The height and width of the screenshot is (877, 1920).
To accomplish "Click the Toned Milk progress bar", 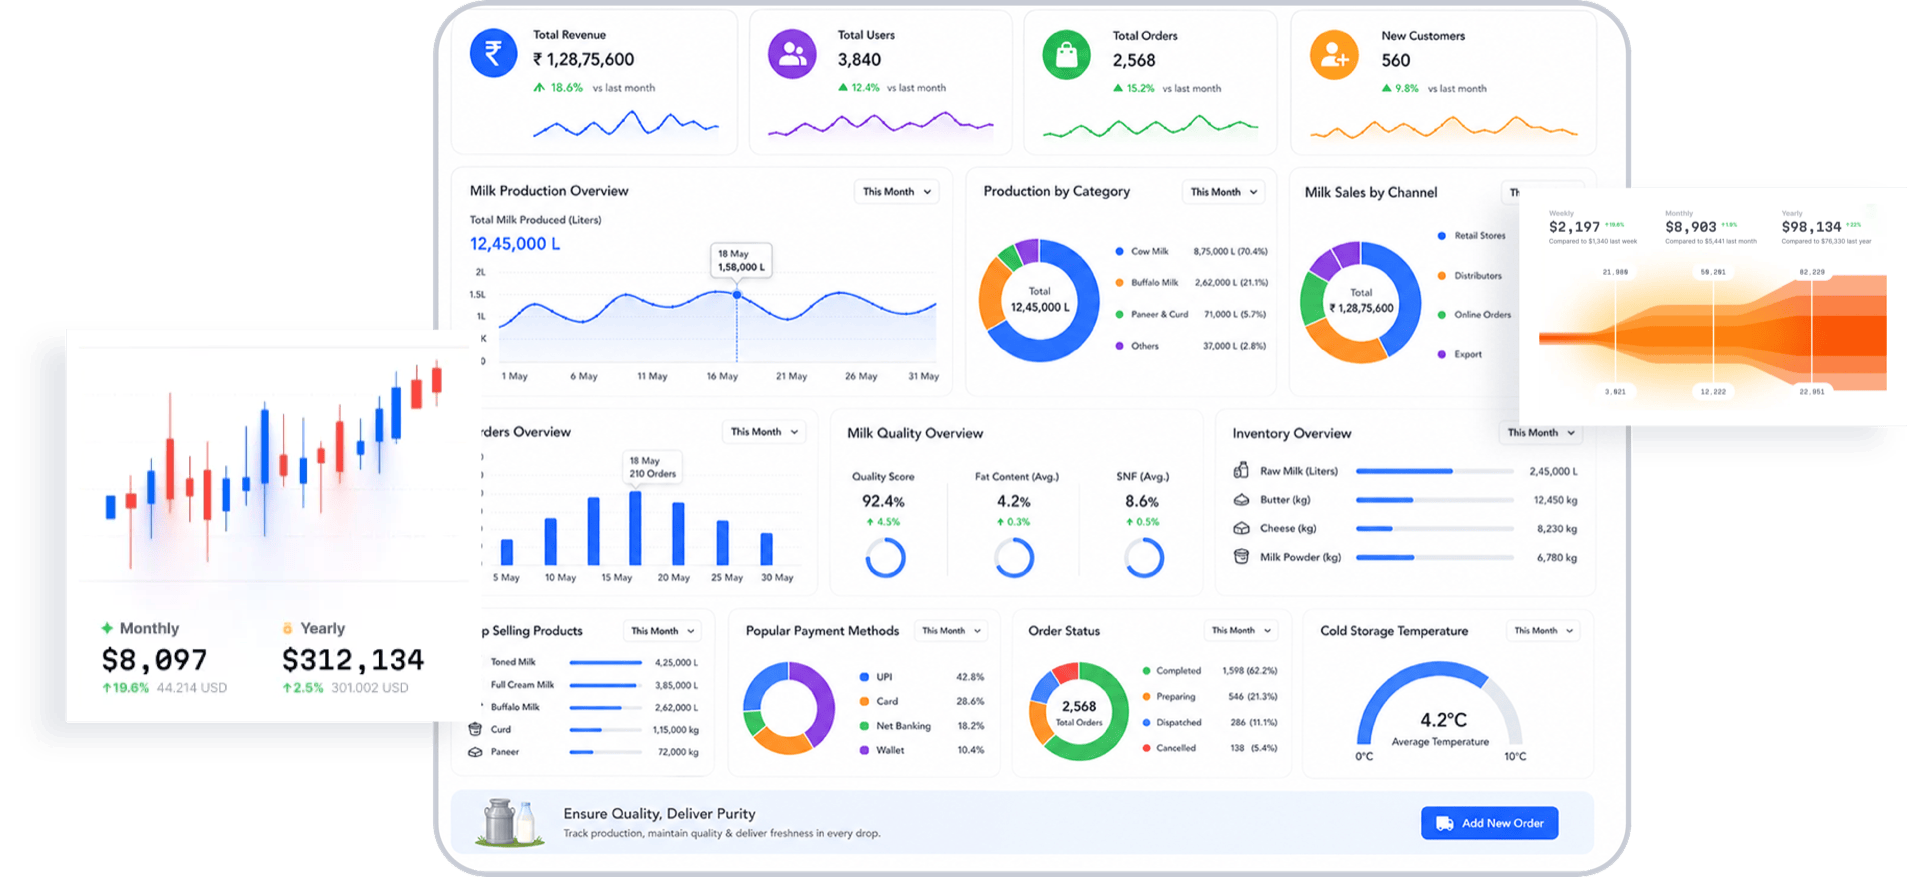I will tap(606, 662).
